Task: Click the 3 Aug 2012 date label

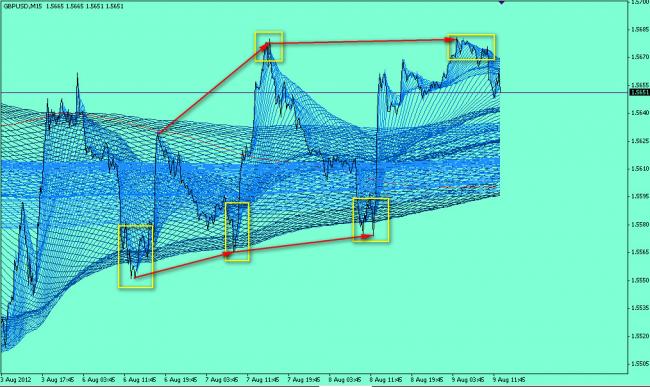Action: pos(14,379)
